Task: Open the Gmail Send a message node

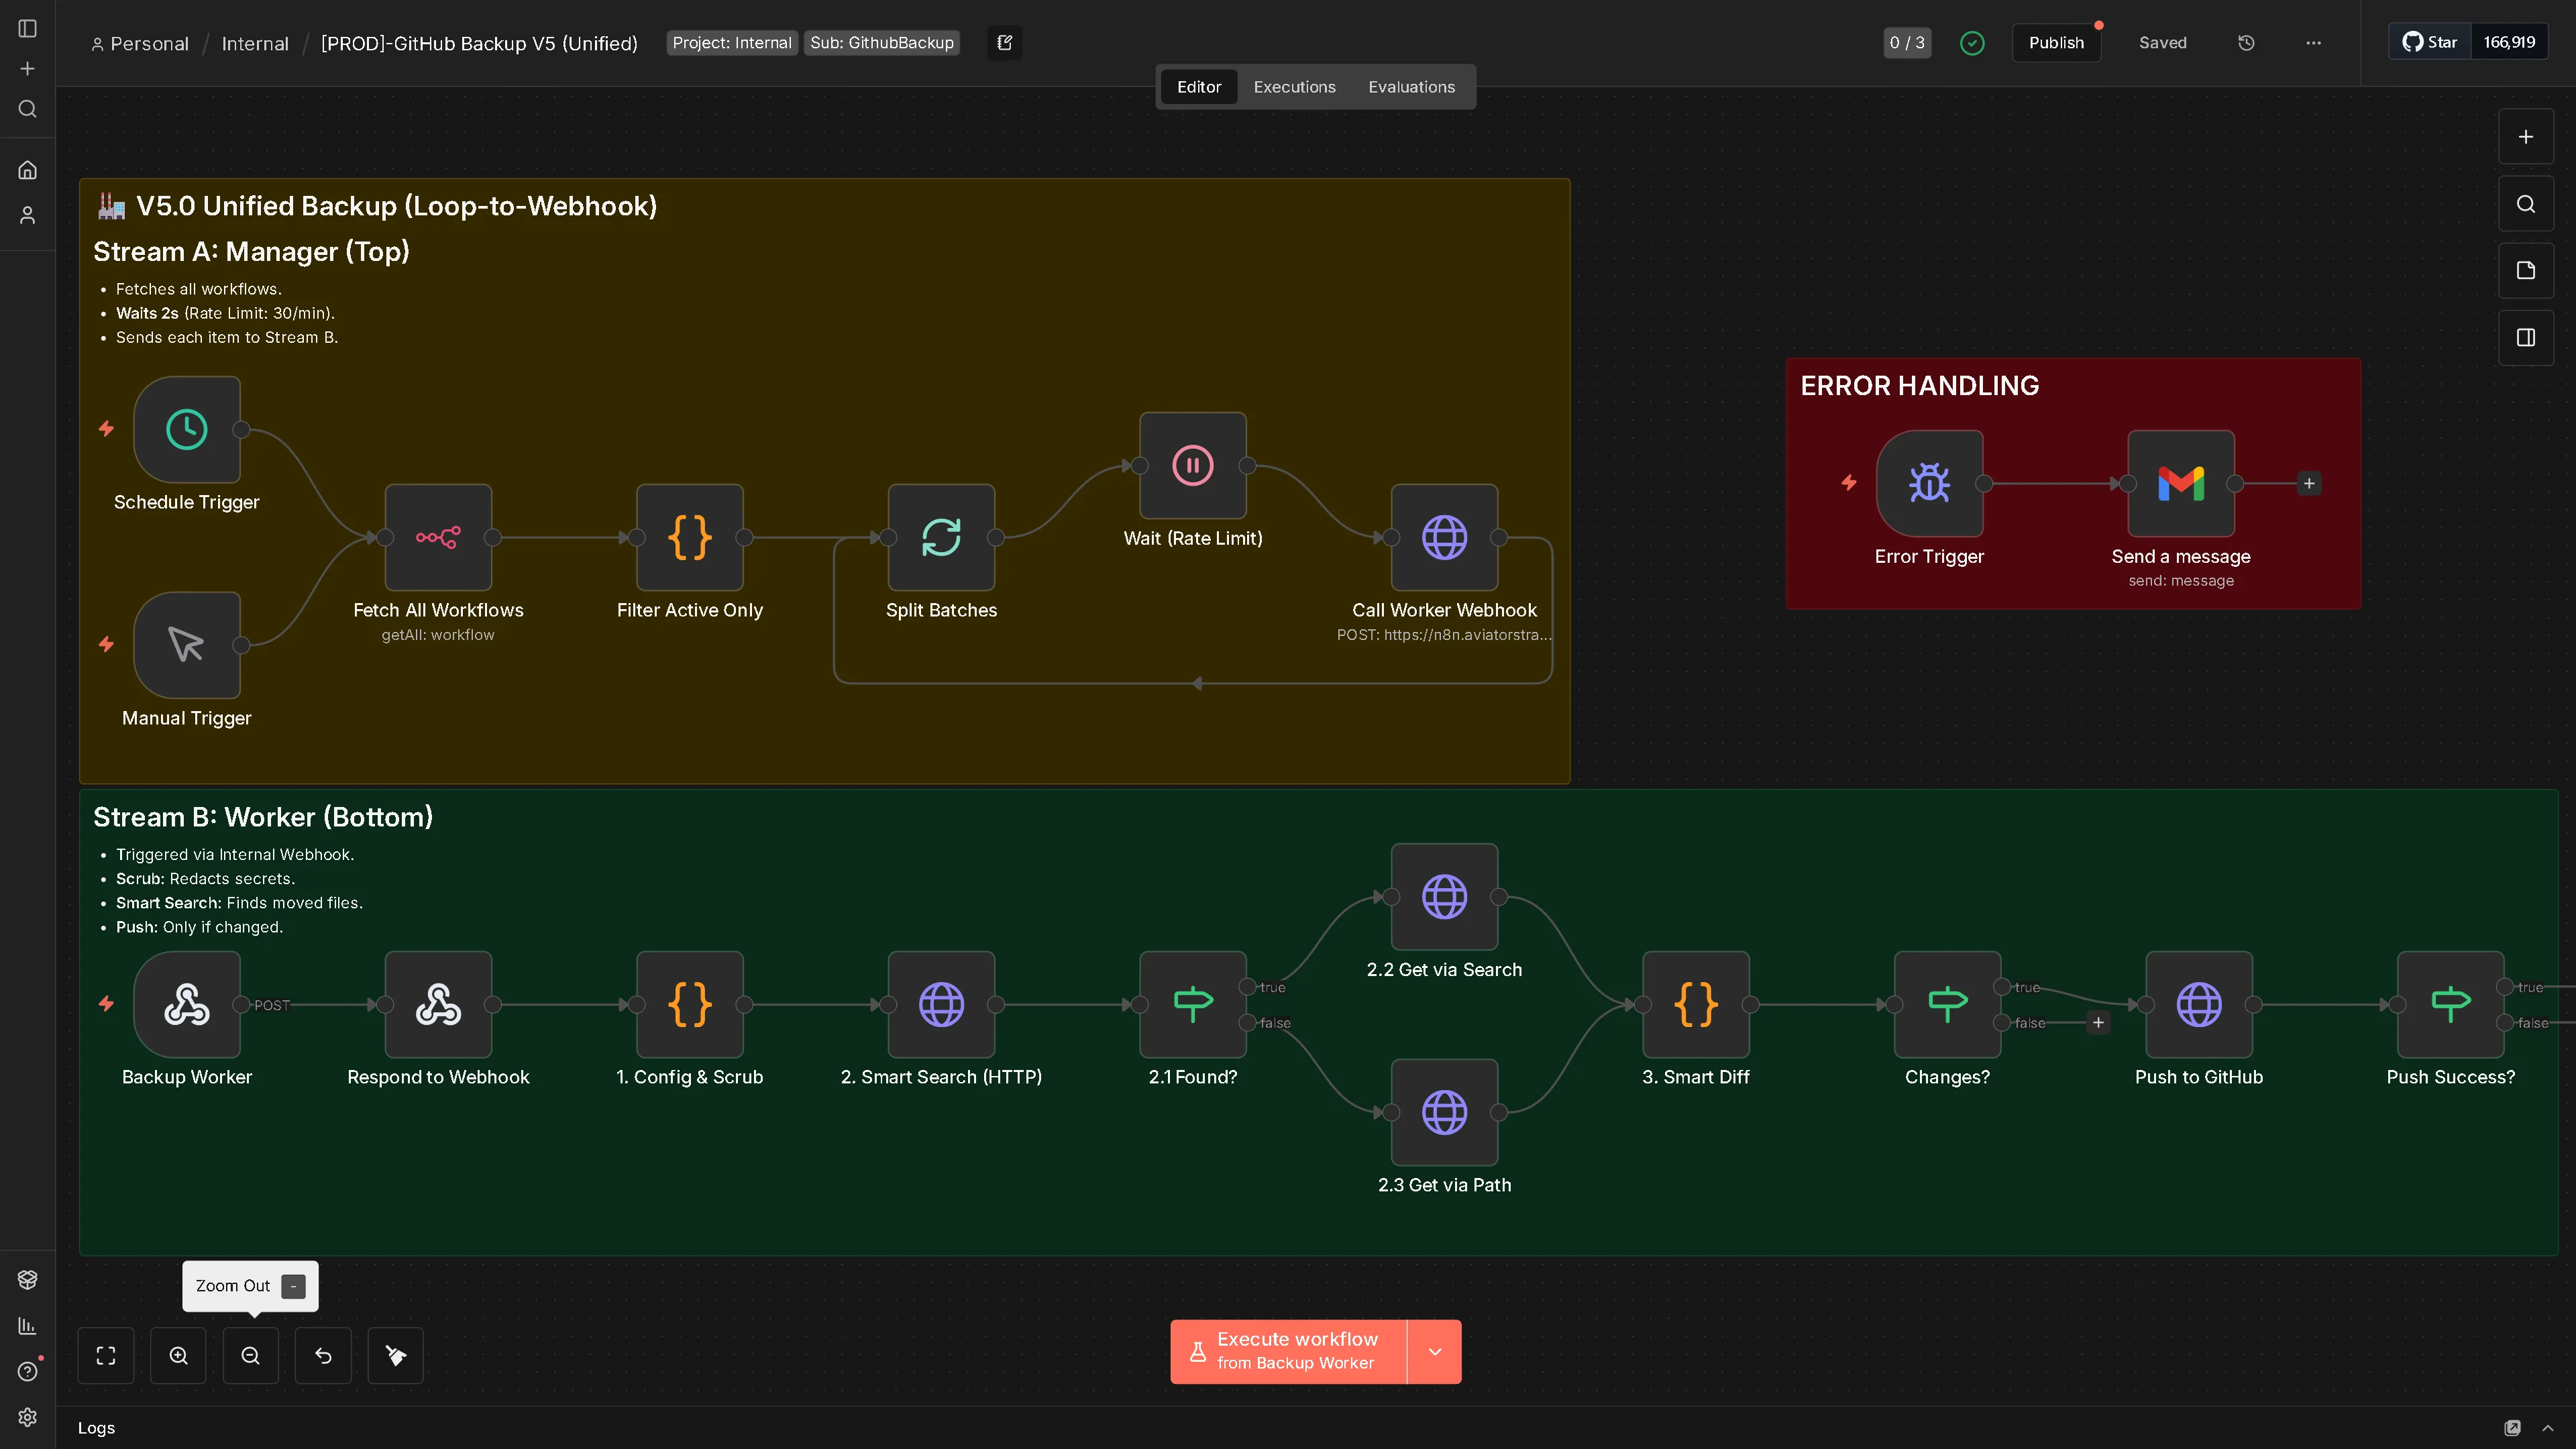Action: tap(2180, 484)
